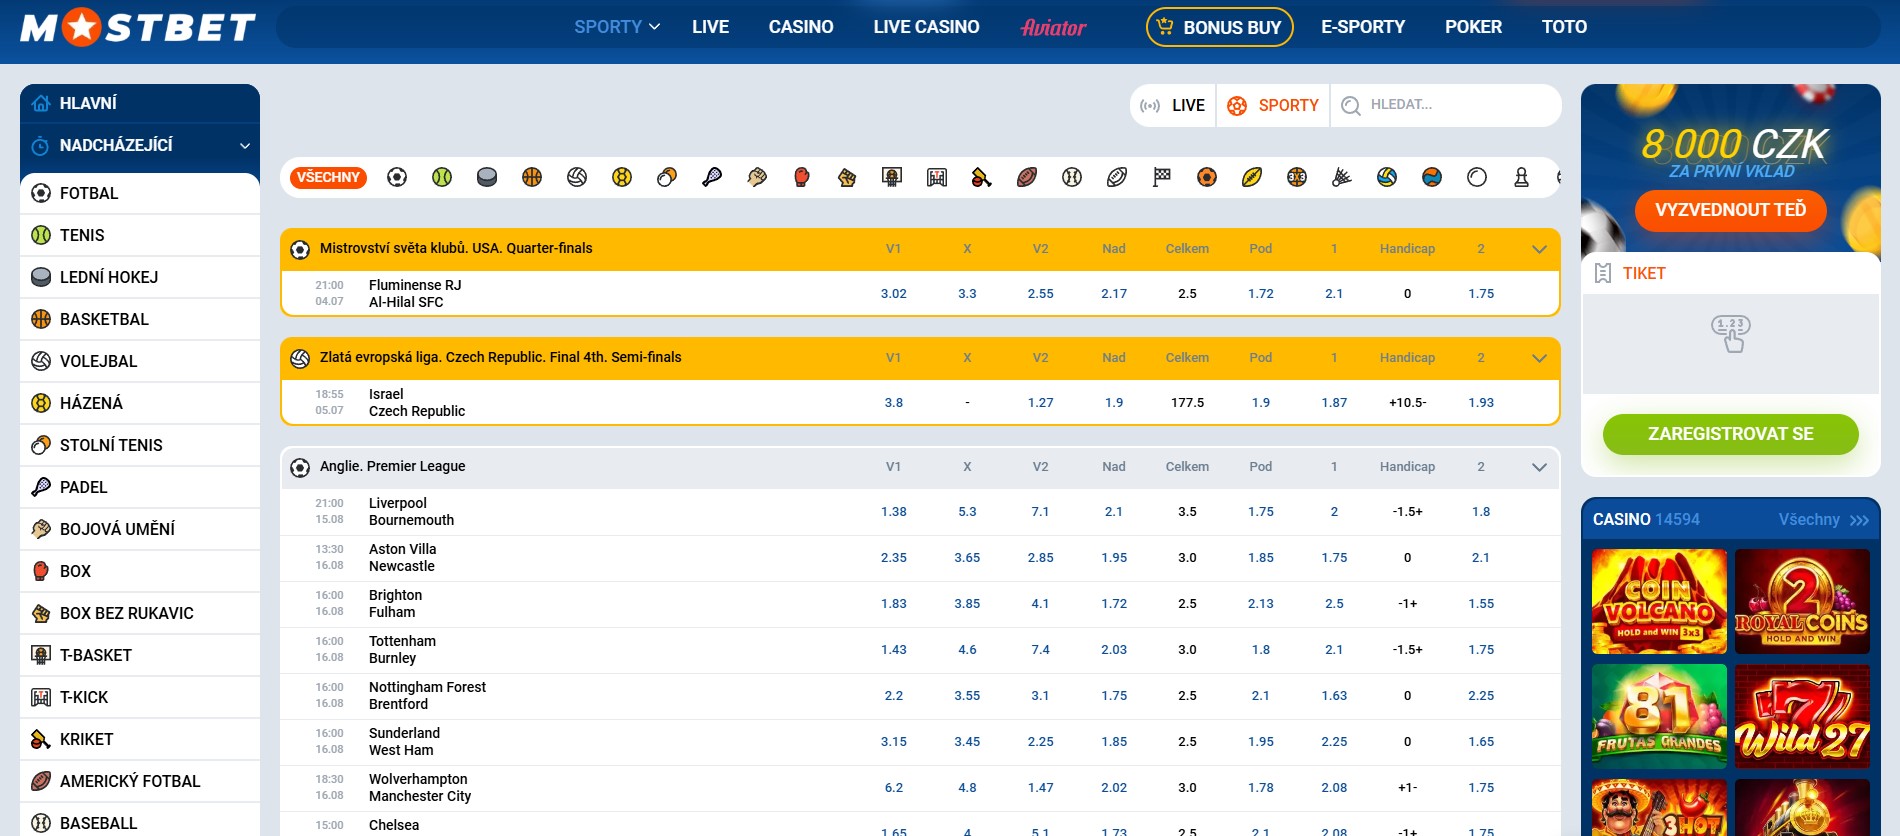Open the Aston Villa vs Newcastle match
The image size is (1900, 836).
tap(402, 558)
